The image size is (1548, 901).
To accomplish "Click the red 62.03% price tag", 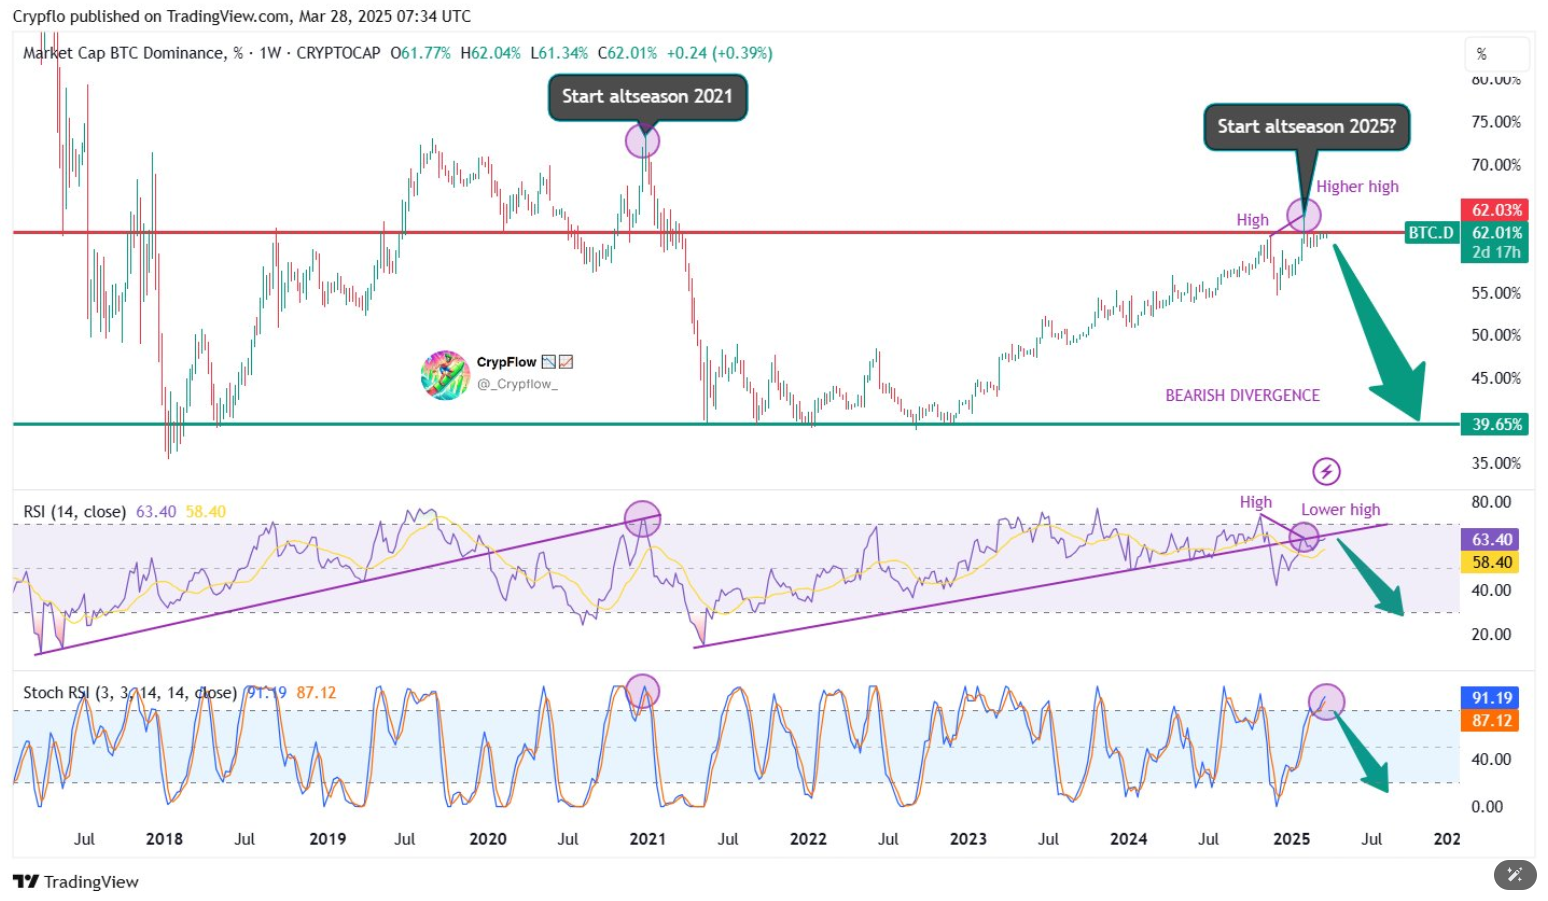I will [1496, 210].
